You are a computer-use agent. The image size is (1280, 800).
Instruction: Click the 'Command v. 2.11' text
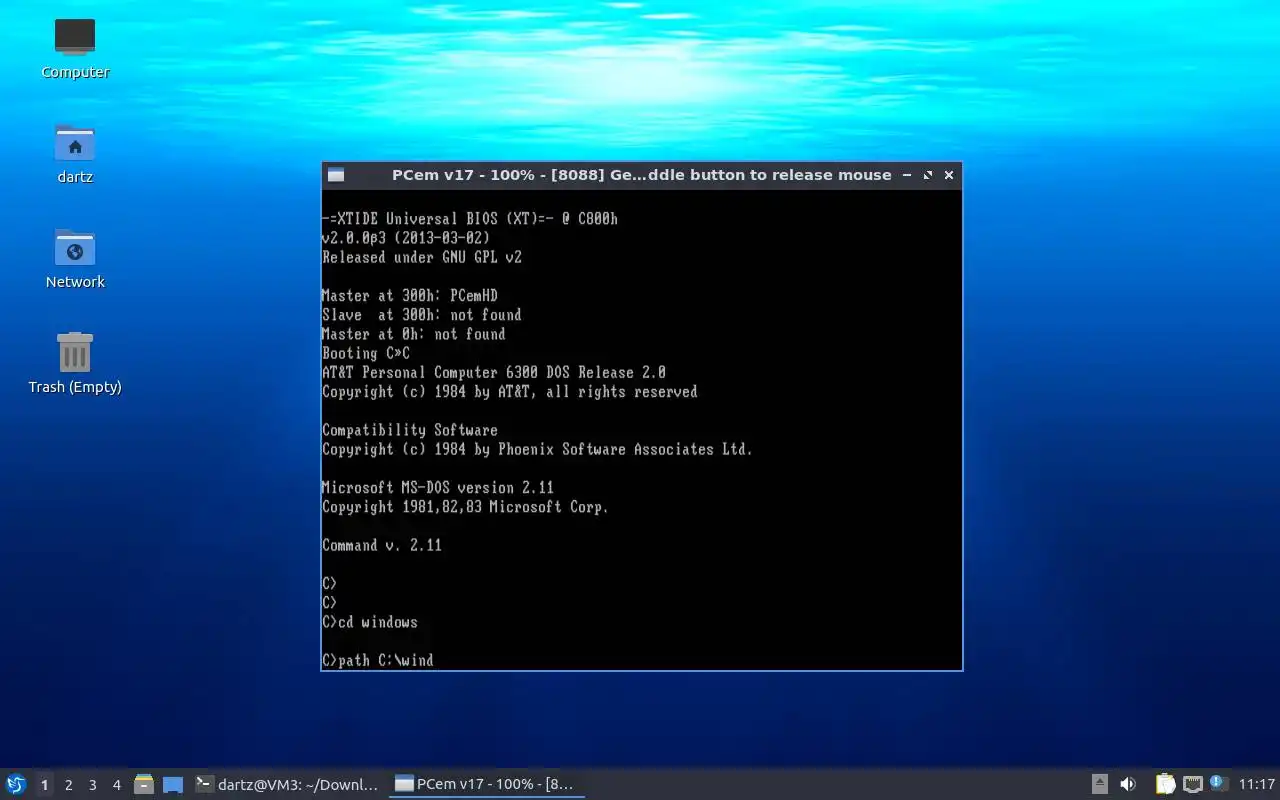click(x=382, y=545)
